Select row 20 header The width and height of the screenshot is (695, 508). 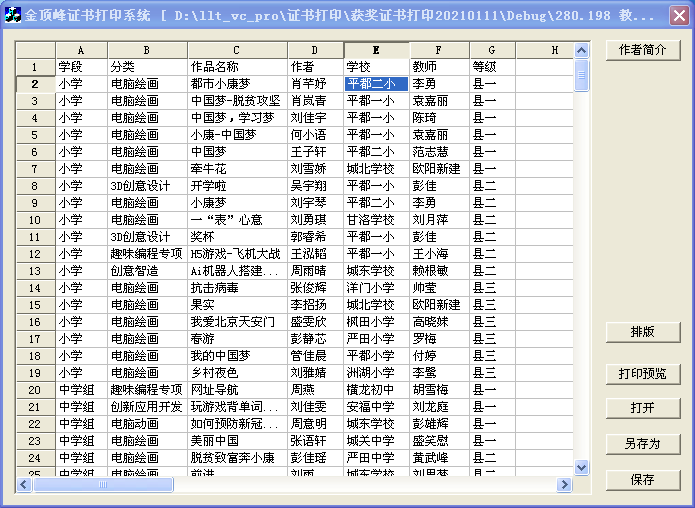point(35,390)
